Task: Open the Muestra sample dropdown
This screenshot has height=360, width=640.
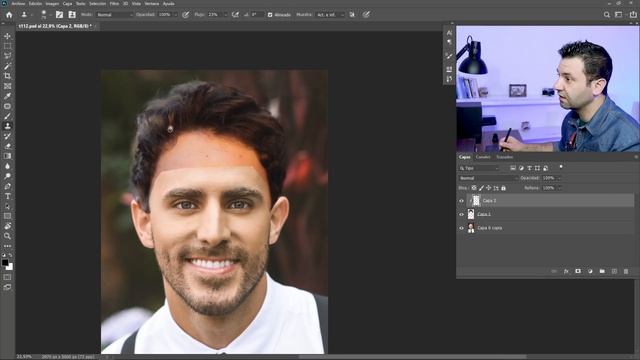Action: [330, 15]
